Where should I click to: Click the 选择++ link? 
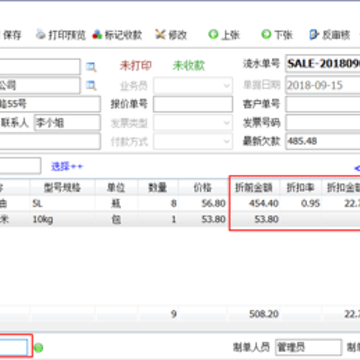pyautogui.click(x=67, y=166)
